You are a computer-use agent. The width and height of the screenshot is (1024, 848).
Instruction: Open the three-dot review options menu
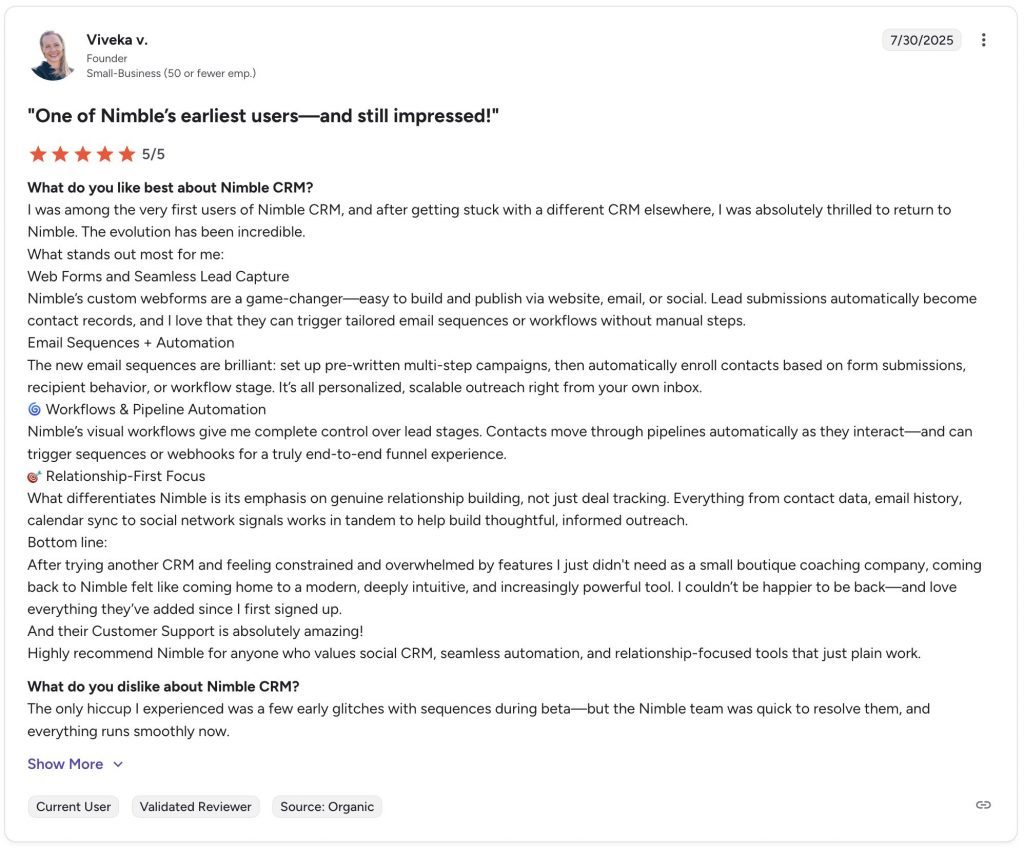tap(983, 40)
